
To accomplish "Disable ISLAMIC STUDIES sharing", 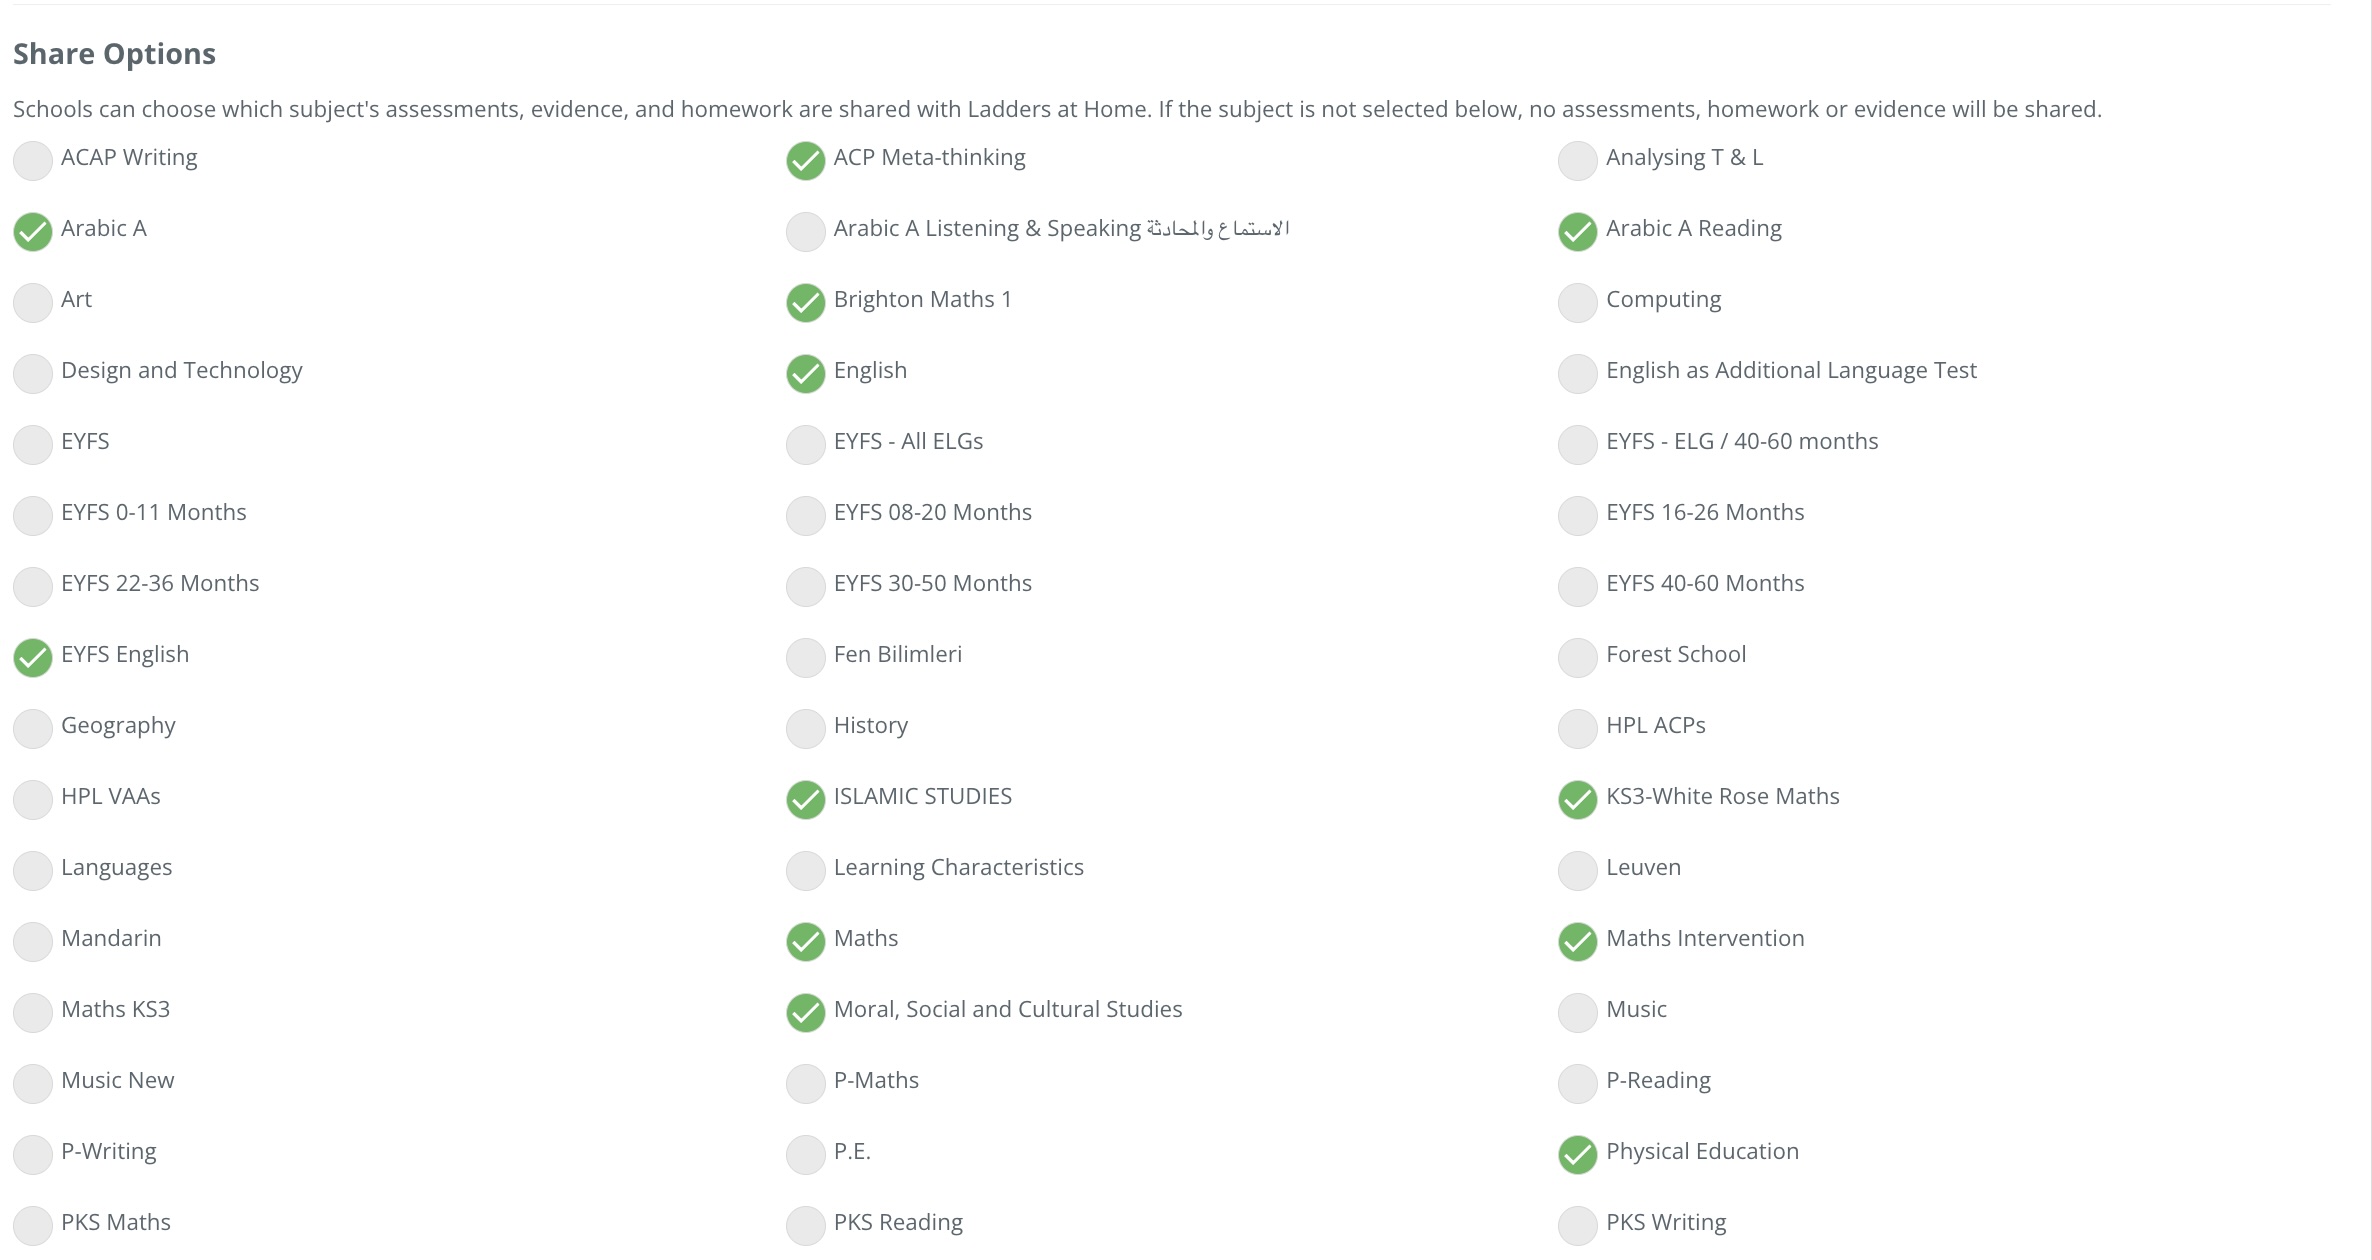I will 805,800.
